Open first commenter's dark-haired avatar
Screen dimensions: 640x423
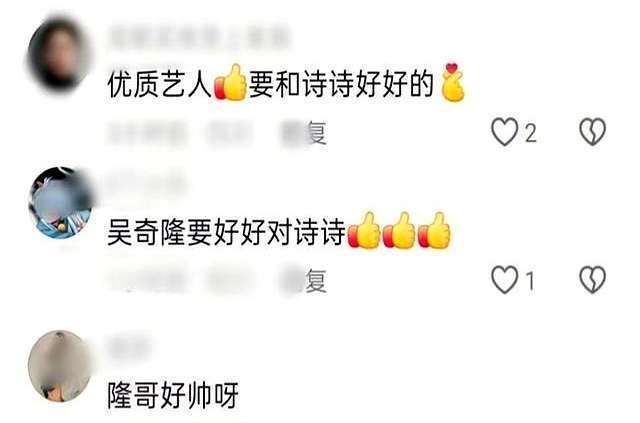tap(58, 53)
